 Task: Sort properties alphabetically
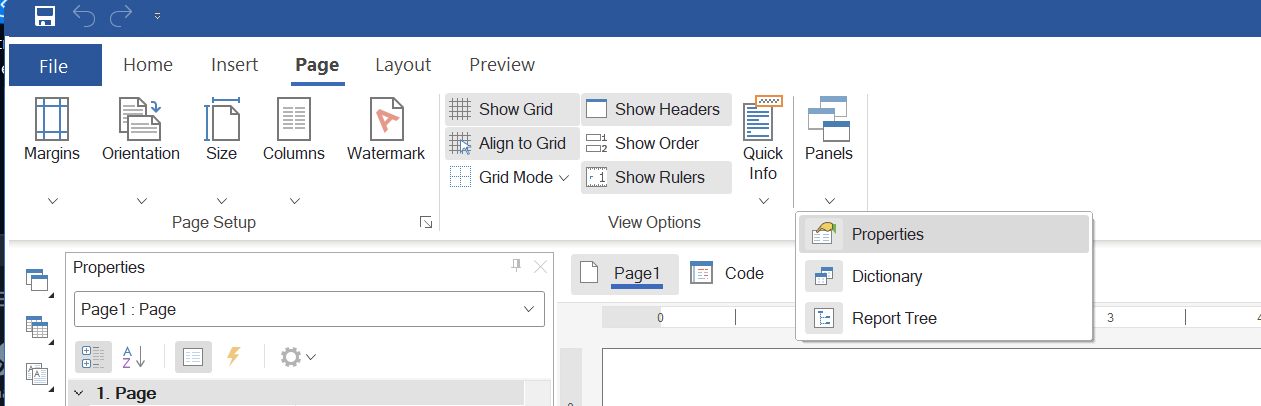click(134, 356)
